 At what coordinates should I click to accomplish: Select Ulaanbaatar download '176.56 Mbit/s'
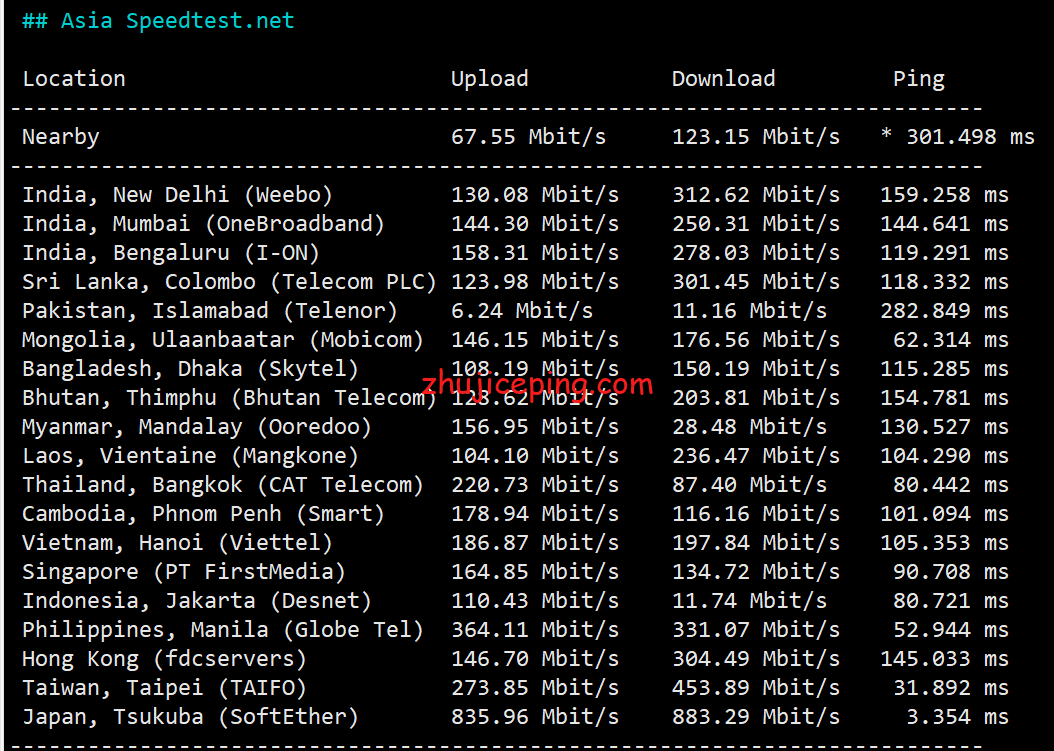756,340
